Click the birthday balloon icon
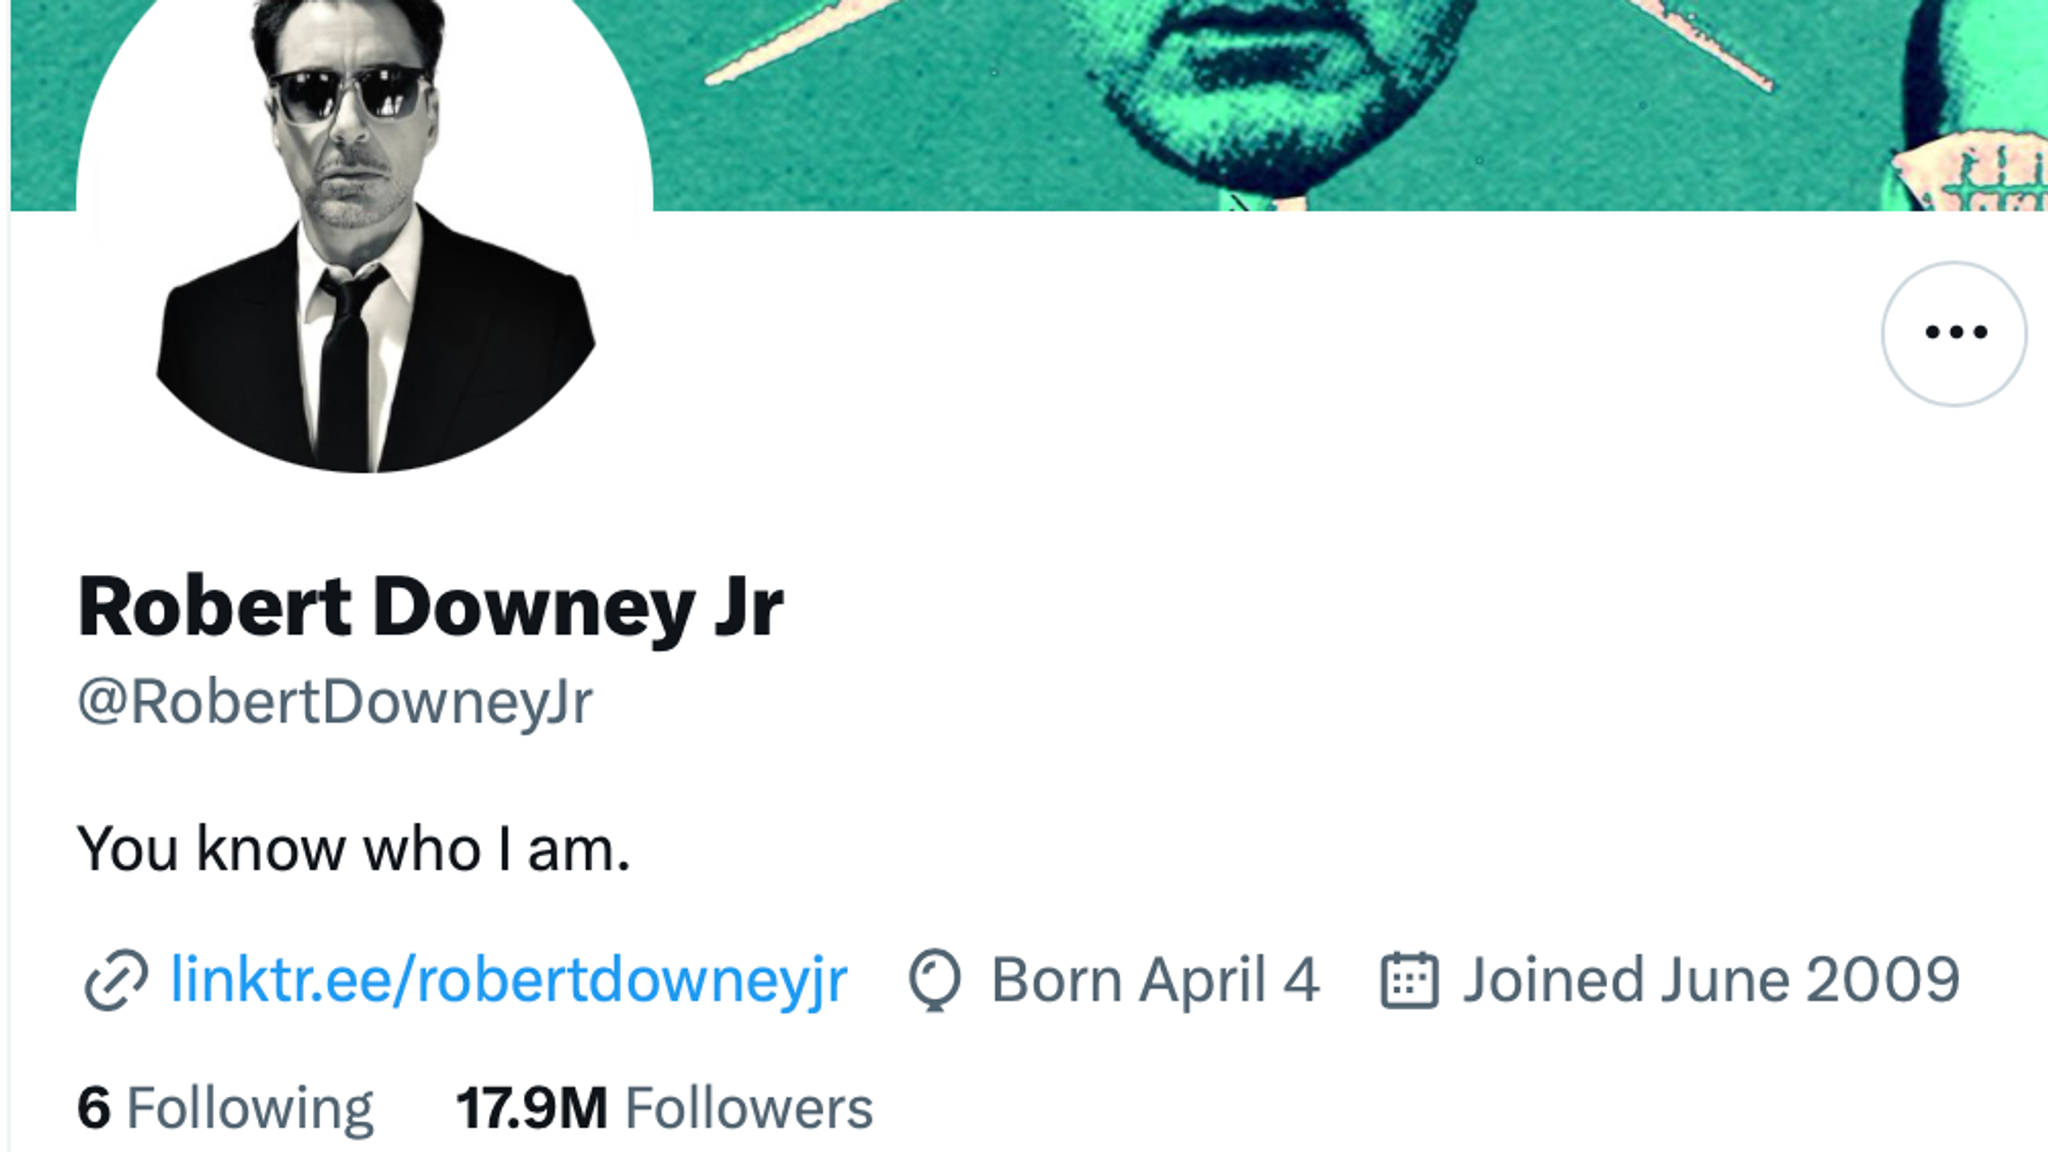The image size is (2048, 1152). coord(934,980)
